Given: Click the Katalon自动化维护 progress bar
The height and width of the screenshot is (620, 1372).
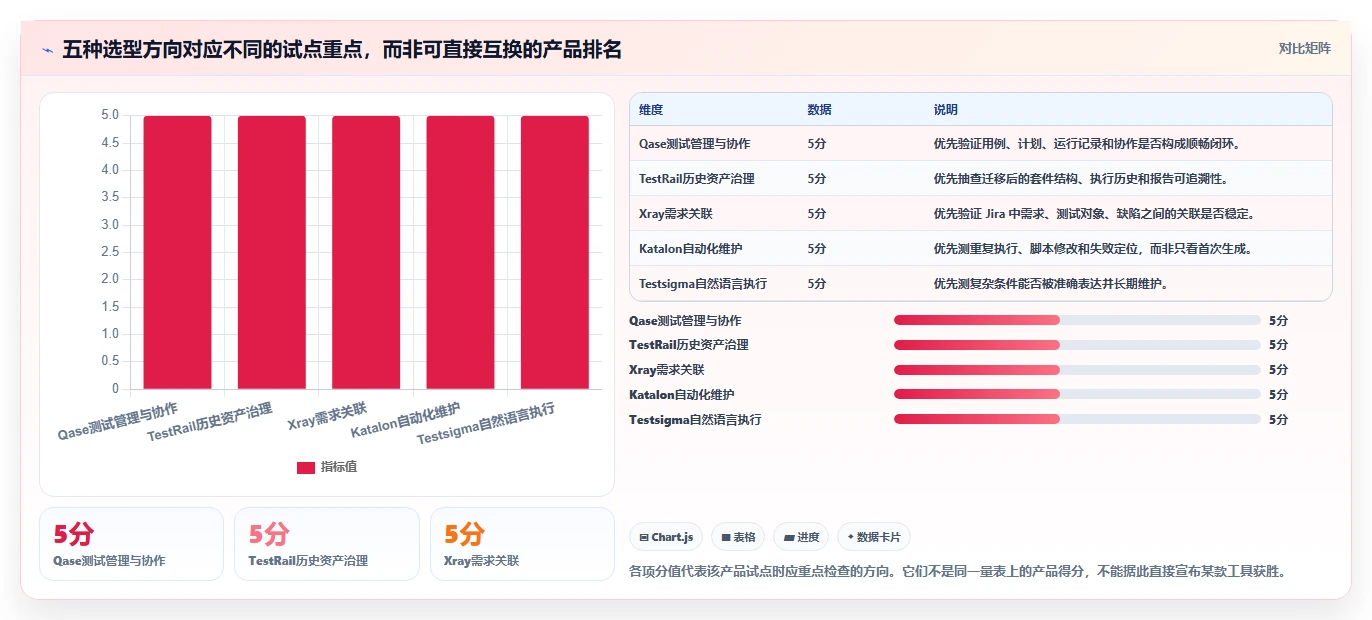Looking at the screenshot, I should [x=1077, y=394].
